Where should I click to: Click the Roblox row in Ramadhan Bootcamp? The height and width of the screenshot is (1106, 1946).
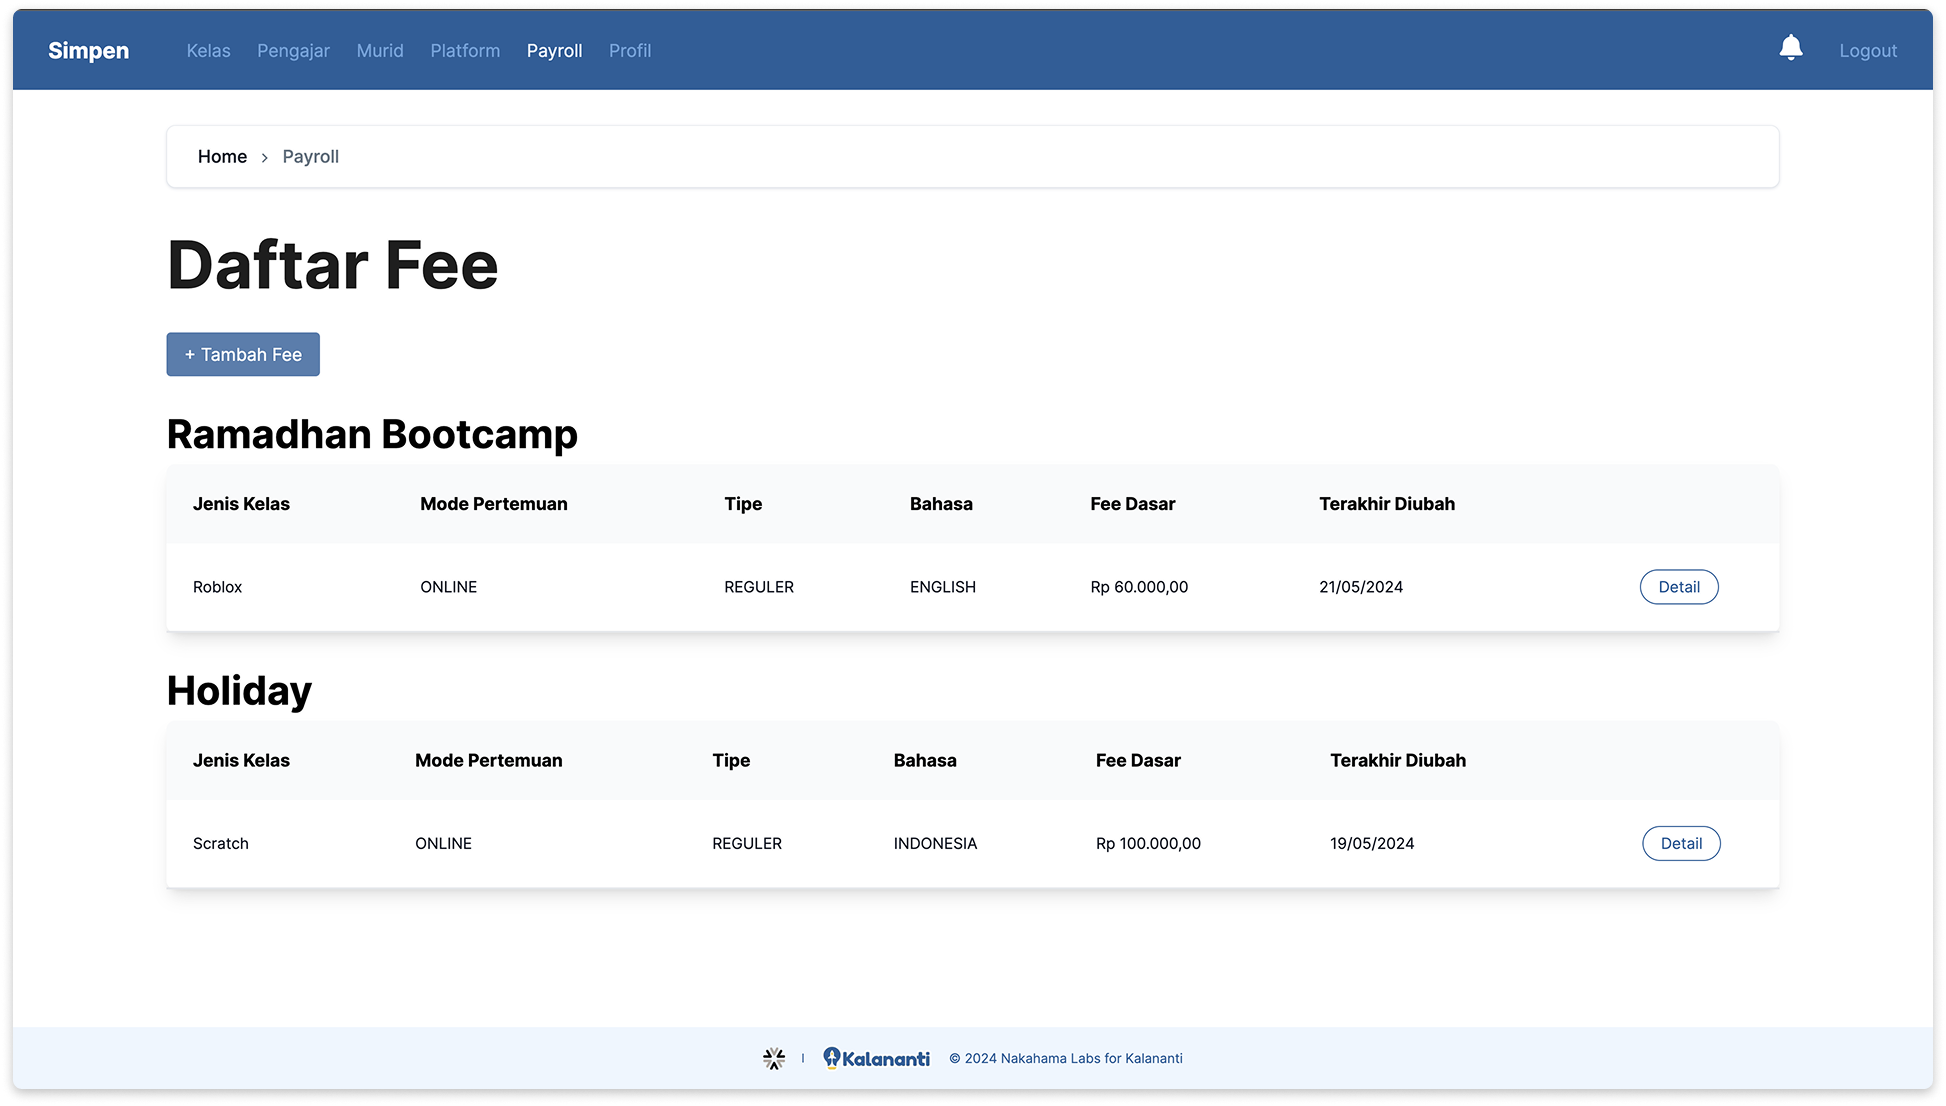pos(217,587)
